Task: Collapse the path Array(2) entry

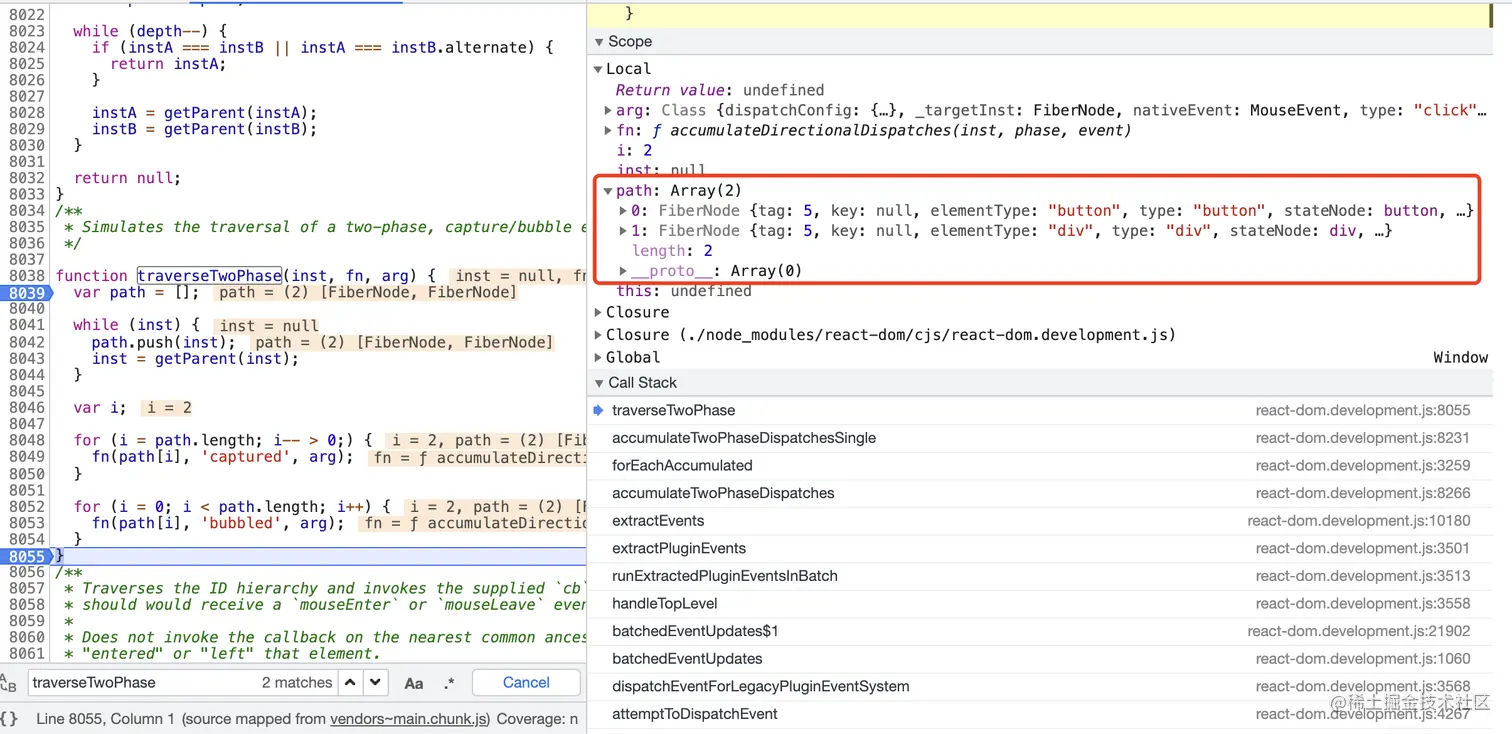Action: pos(608,190)
